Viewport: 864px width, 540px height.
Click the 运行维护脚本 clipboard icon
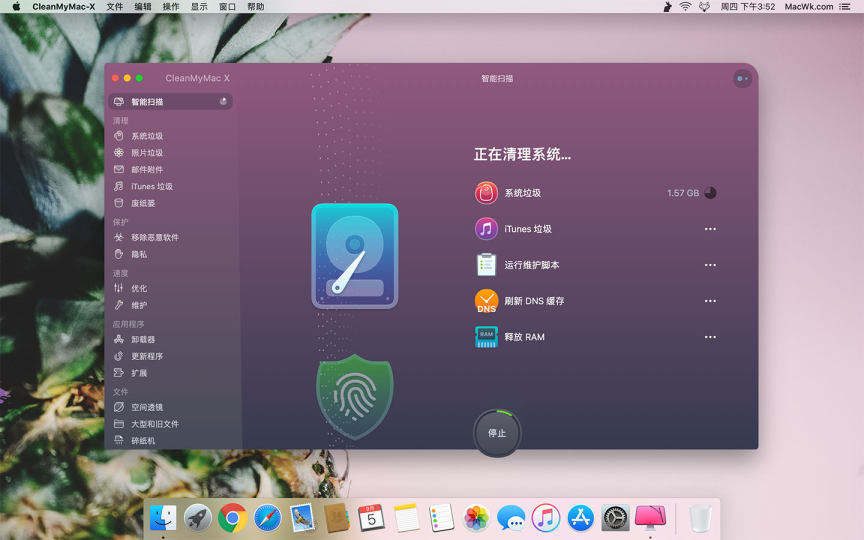click(x=486, y=265)
